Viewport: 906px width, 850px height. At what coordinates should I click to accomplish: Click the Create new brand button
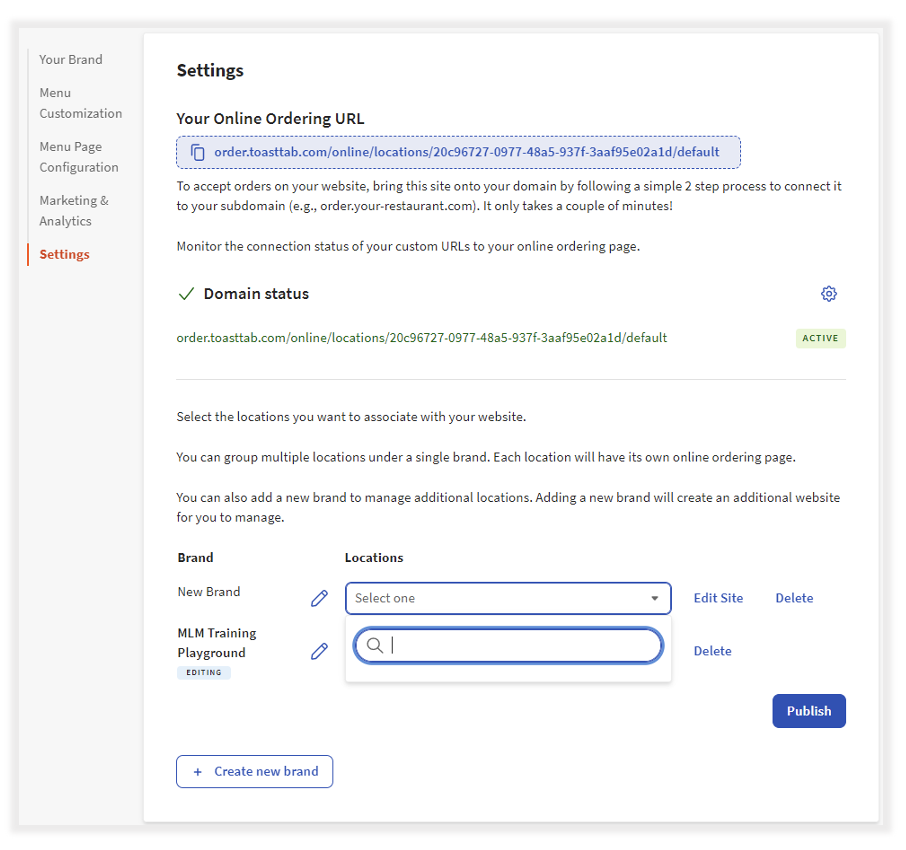(254, 771)
